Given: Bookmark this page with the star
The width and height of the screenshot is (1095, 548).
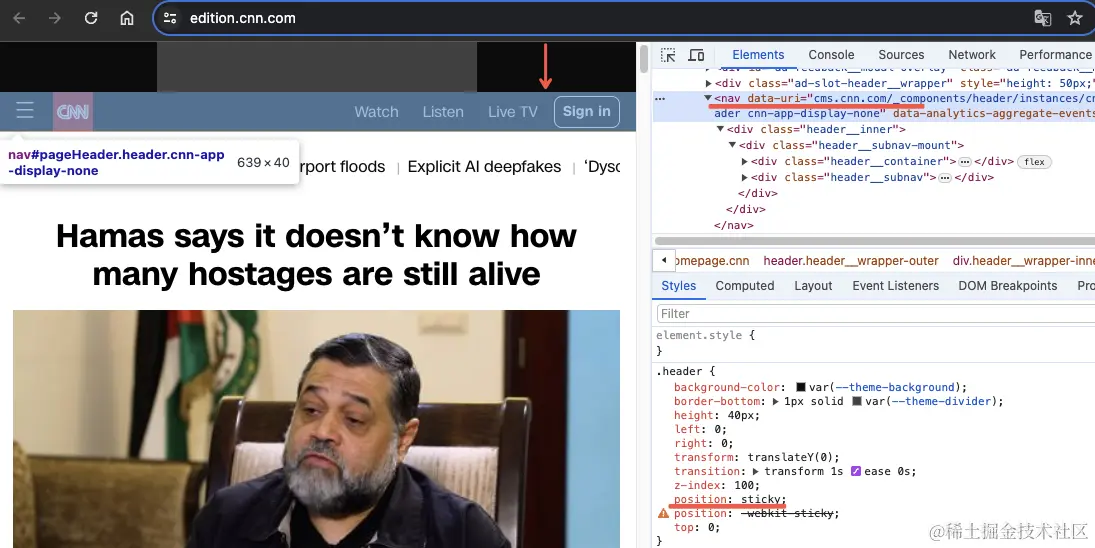Looking at the screenshot, I should [1075, 18].
